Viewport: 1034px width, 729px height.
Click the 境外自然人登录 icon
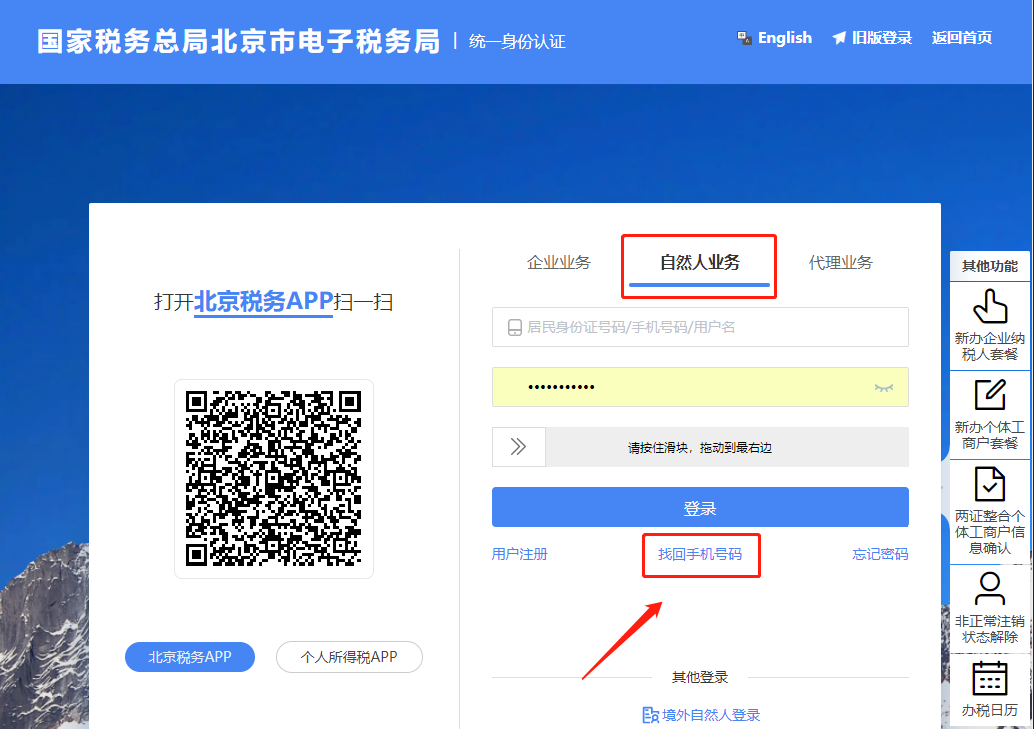point(650,715)
